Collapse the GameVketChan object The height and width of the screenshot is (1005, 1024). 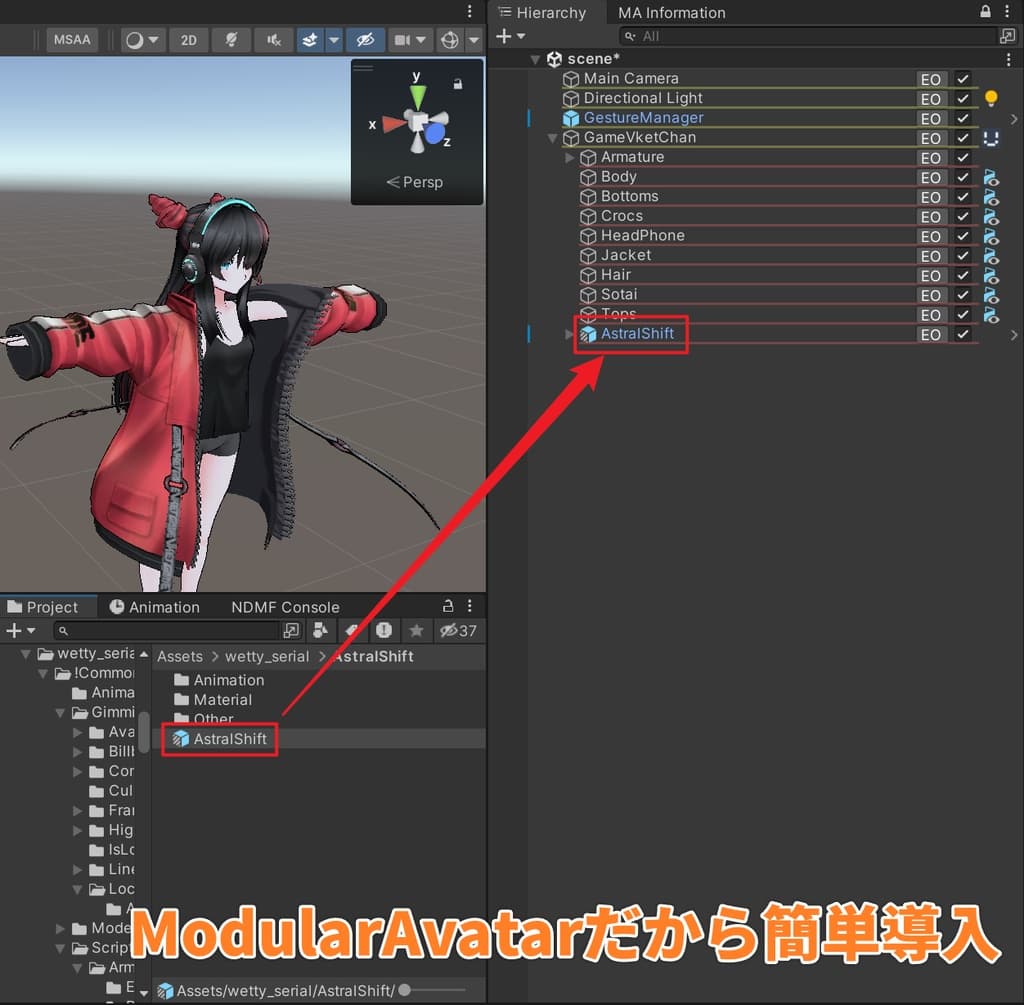(552, 138)
